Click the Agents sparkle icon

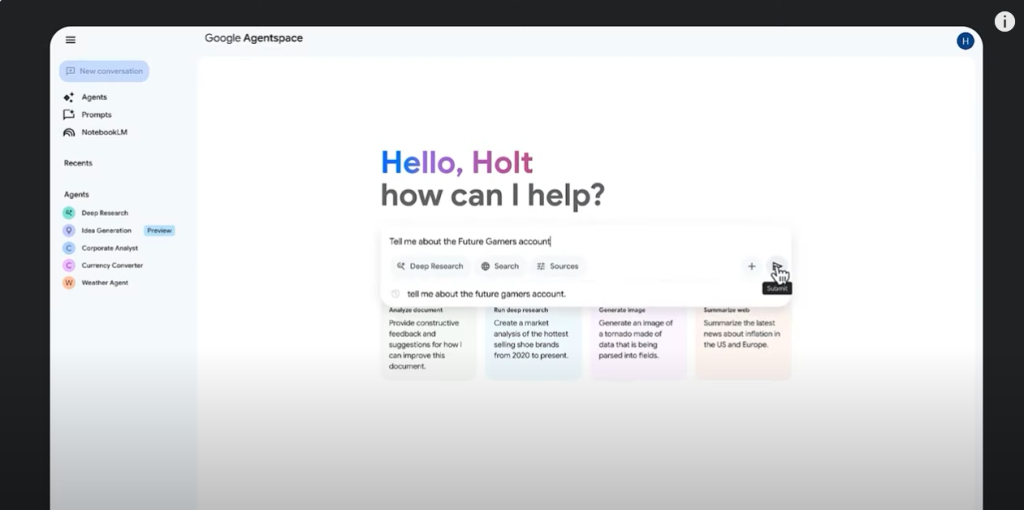tap(69, 97)
